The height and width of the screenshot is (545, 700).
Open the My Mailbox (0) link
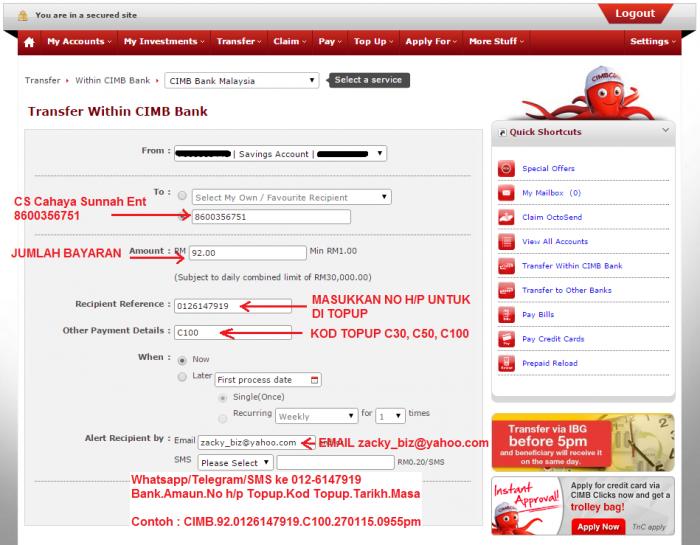tap(551, 193)
